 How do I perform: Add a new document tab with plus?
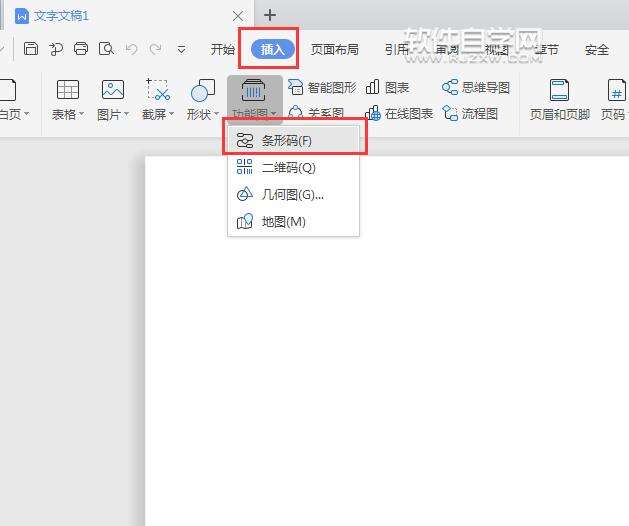[x=270, y=15]
